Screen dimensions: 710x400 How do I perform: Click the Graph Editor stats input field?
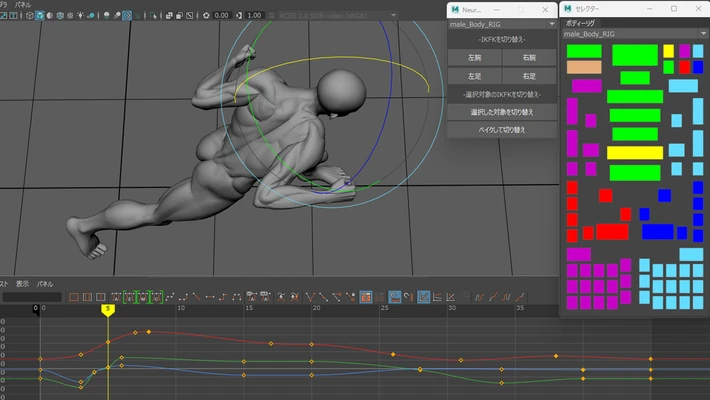(x=32, y=297)
